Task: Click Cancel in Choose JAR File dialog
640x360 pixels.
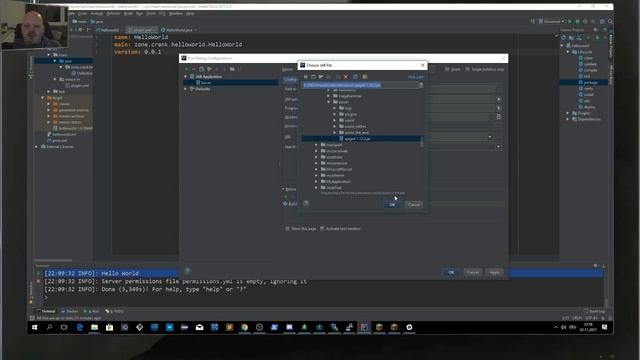Action: pyautogui.click(x=413, y=204)
